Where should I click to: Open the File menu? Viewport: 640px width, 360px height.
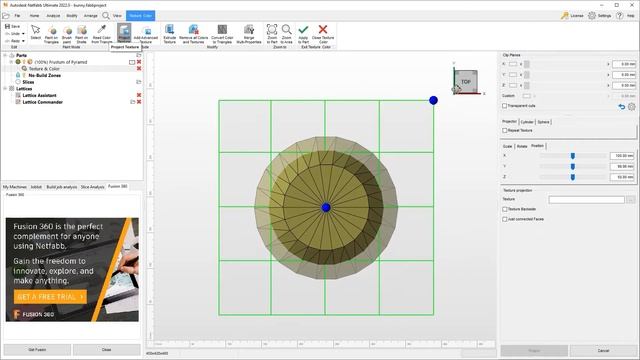(17, 16)
